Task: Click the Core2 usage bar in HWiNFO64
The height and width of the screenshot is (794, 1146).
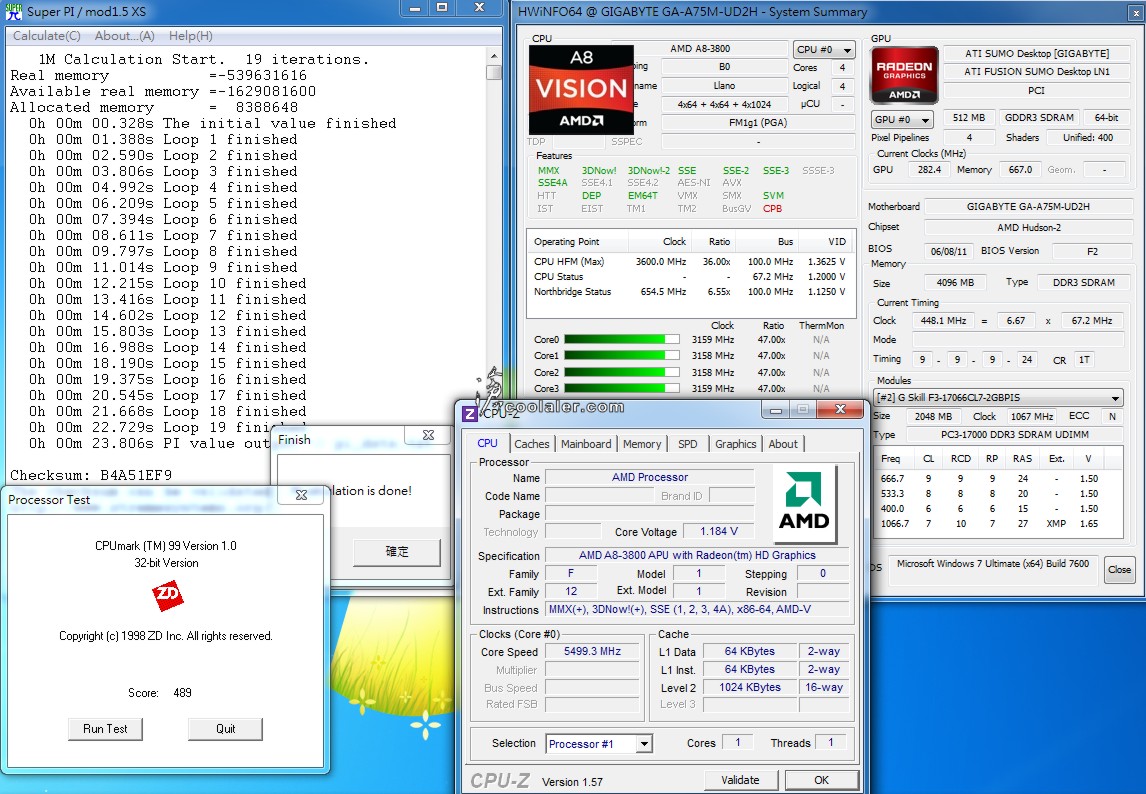Action: (x=621, y=372)
